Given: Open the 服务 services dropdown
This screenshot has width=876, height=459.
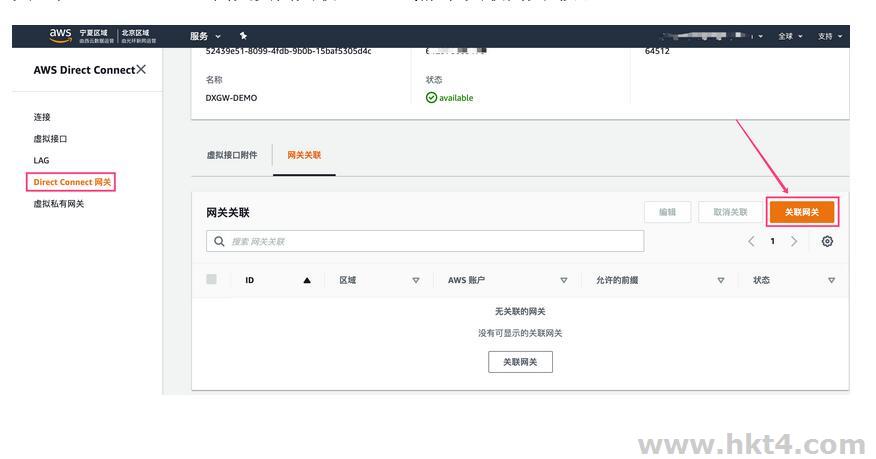Looking at the screenshot, I should (x=205, y=36).
